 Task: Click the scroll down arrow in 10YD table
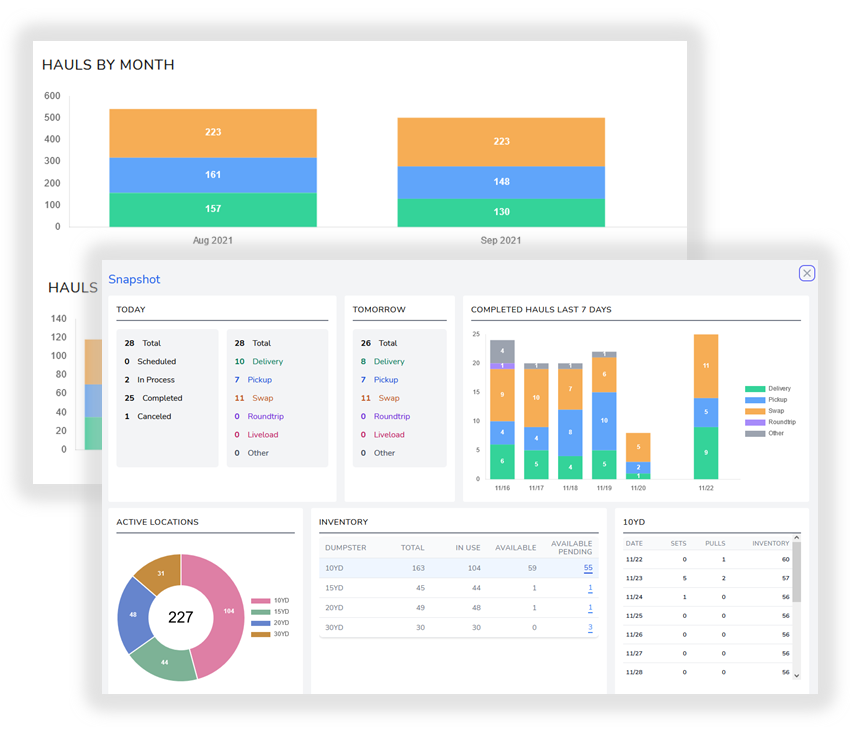pos(797,676)
